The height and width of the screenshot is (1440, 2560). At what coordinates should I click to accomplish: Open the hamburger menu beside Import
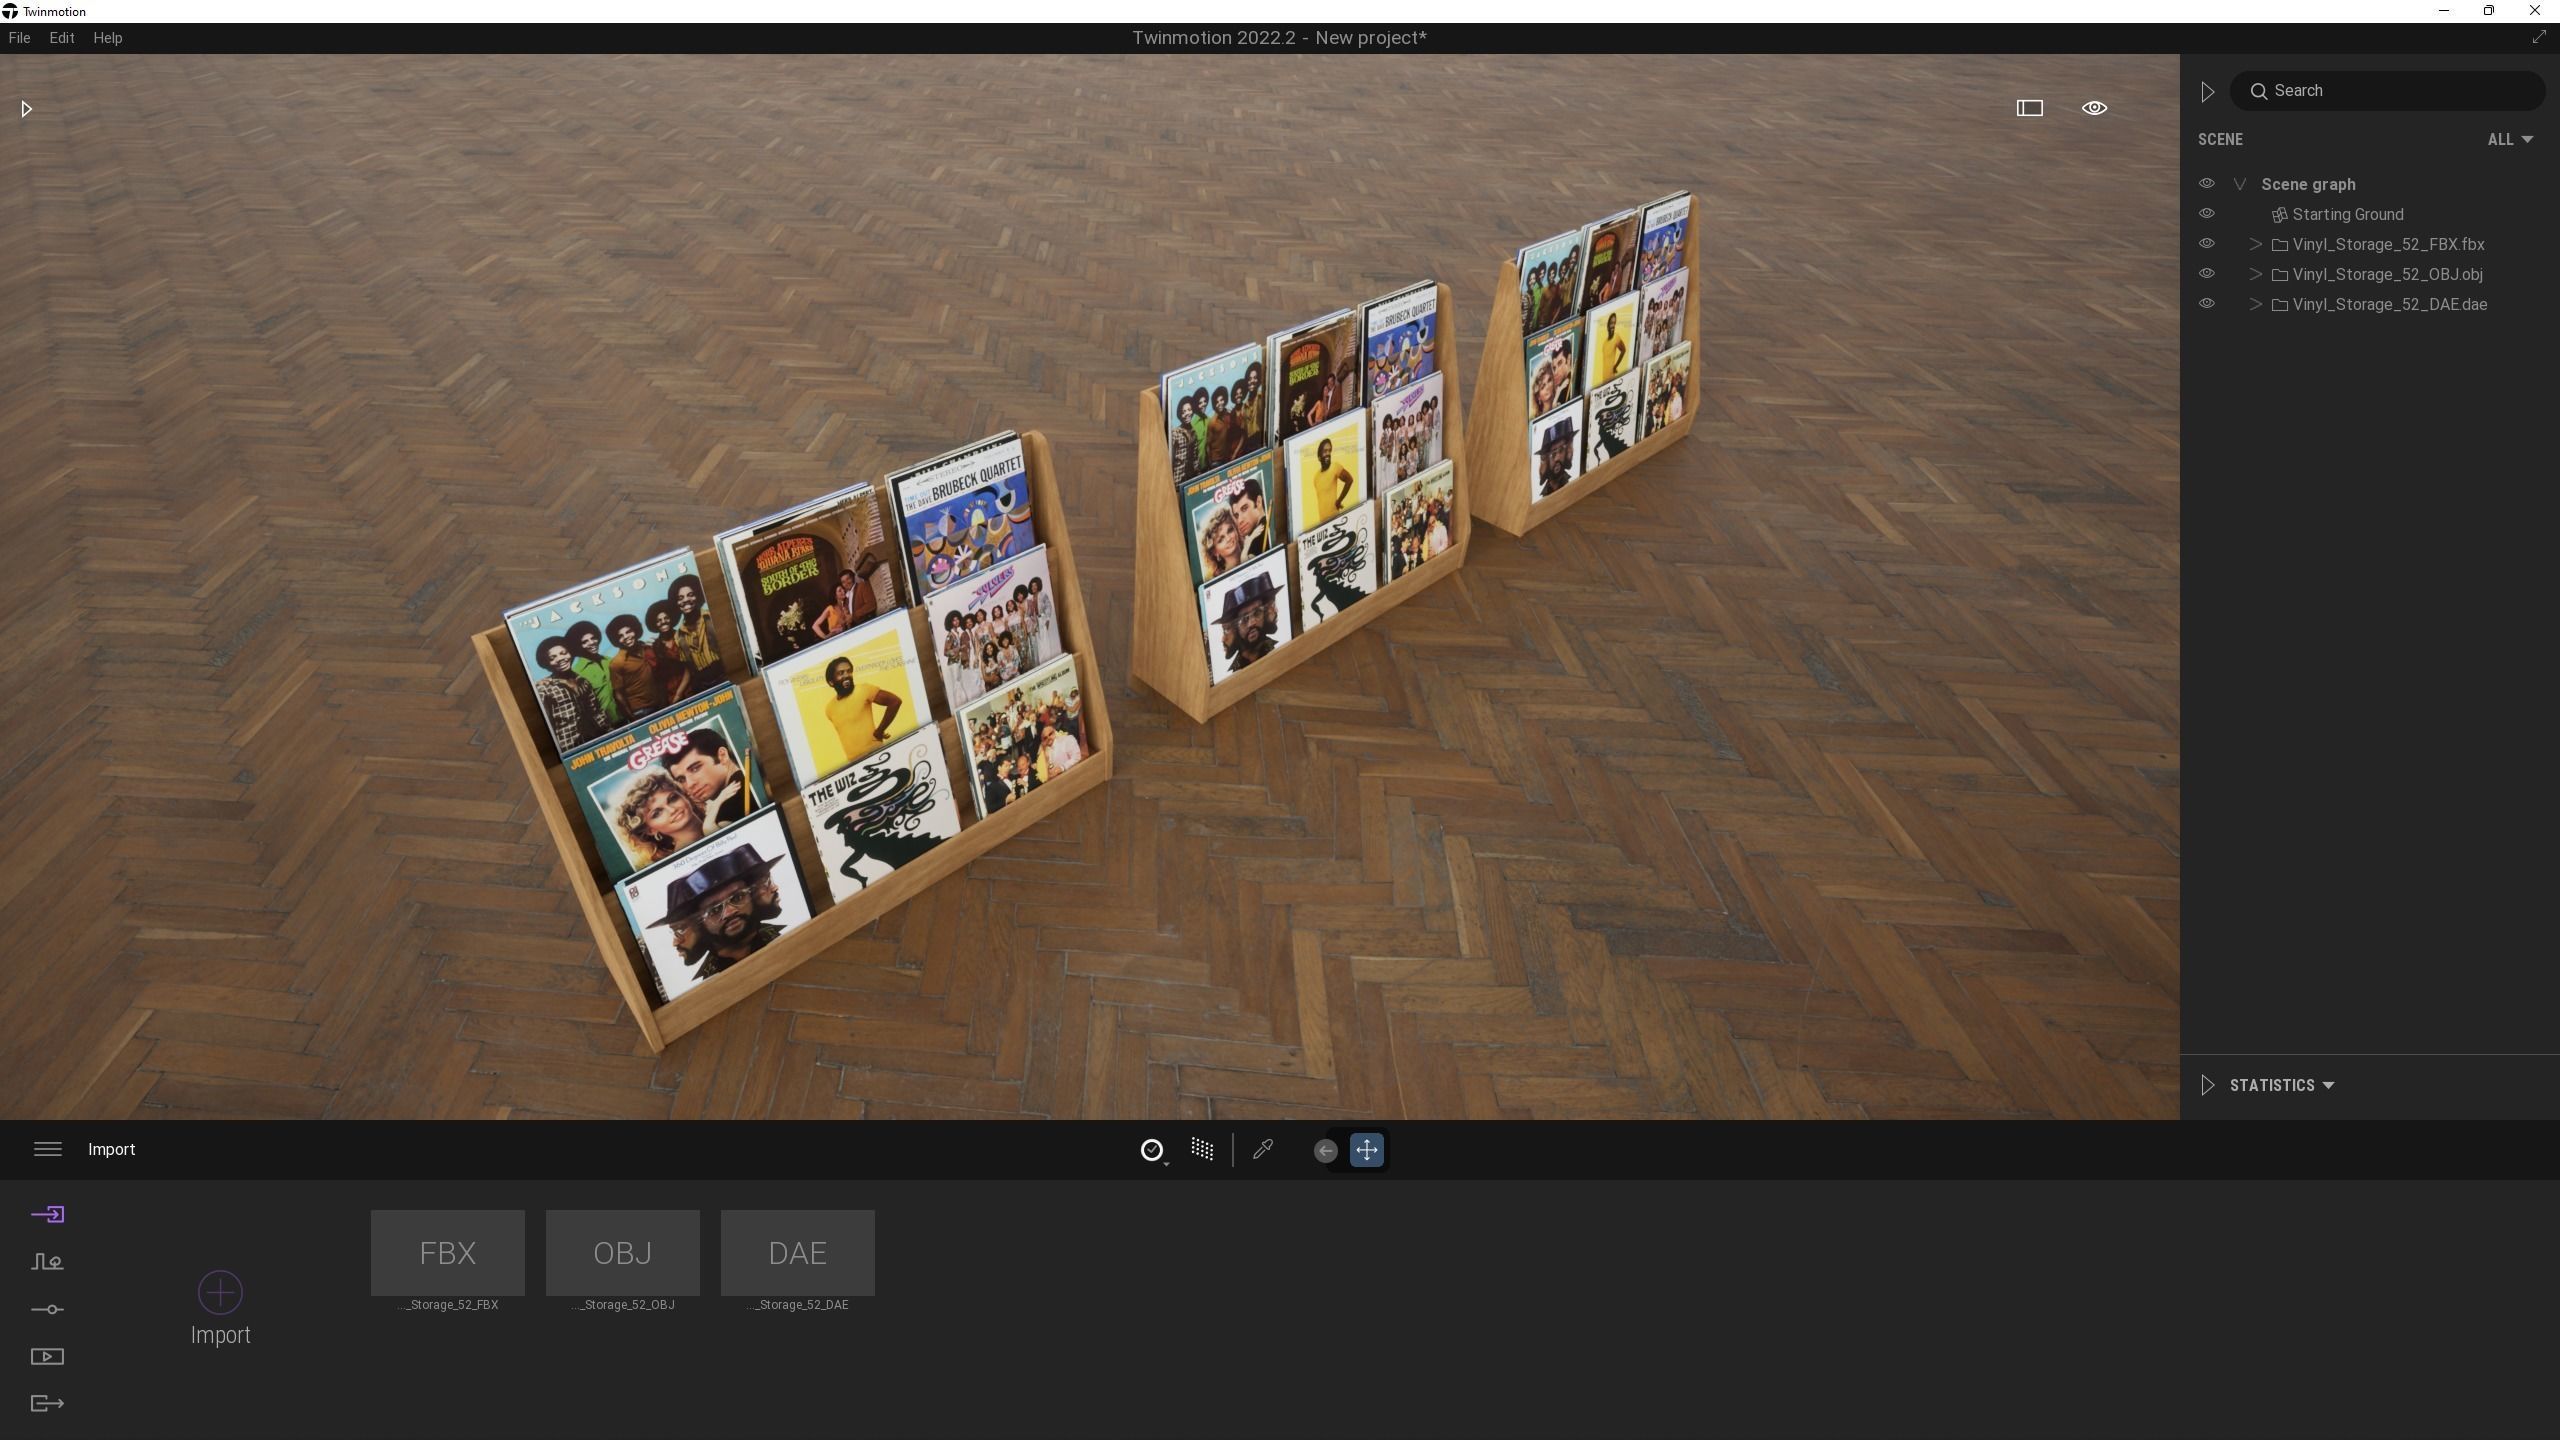point(48,1149)
